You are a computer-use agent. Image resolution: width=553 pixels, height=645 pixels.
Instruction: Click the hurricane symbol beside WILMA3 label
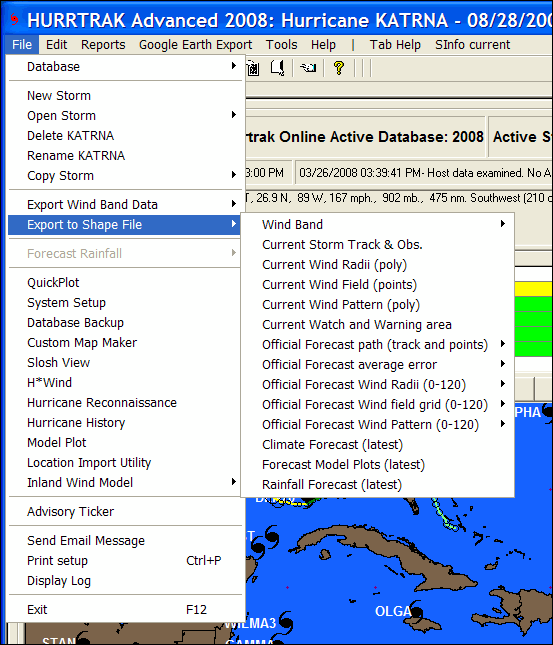click(285, 621)
